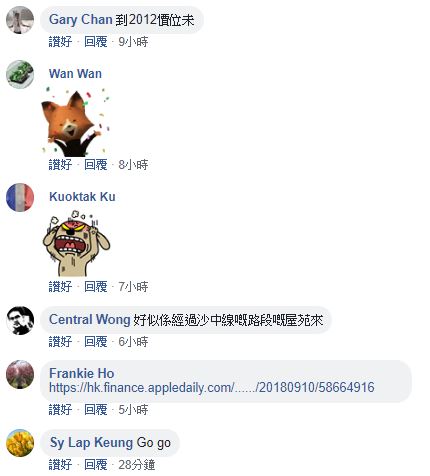Viewport: 430px width, 476px height.
Task: View the angry screaming dog sticker
Action: 76,243
